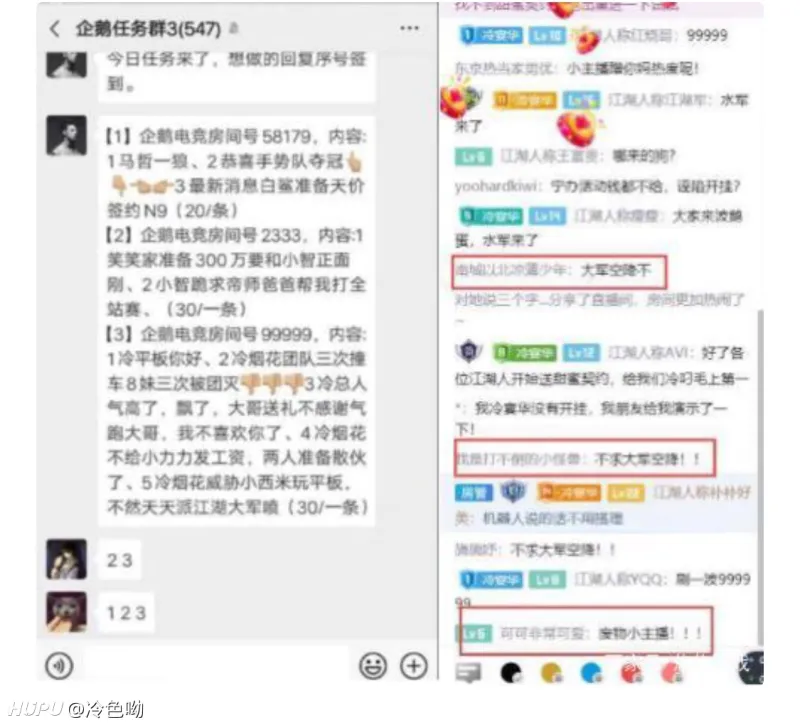Click the 房管 badge in live chat
This screenshot has height=725, width=800.
474,492
